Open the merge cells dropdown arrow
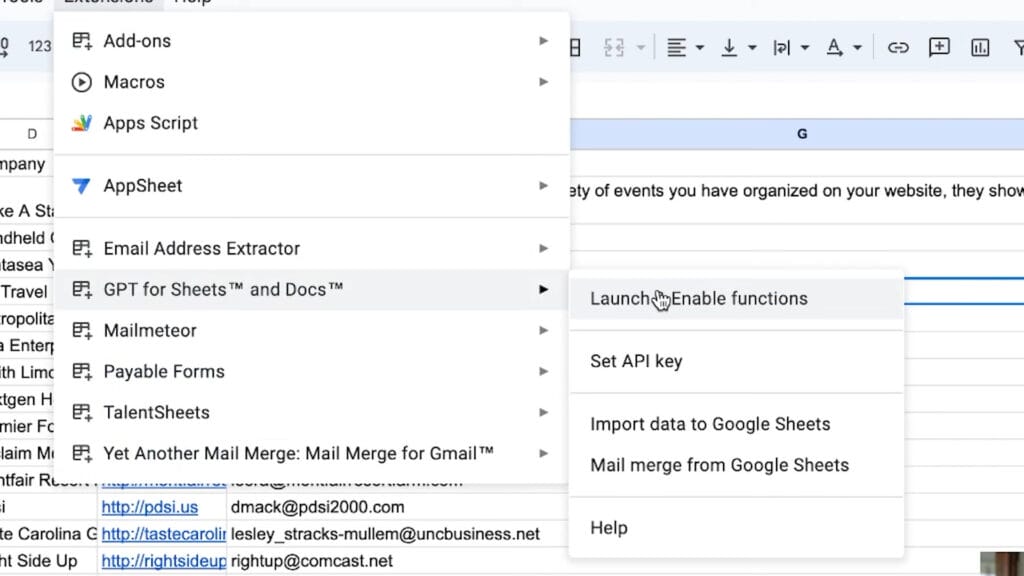 pos(641,48)
